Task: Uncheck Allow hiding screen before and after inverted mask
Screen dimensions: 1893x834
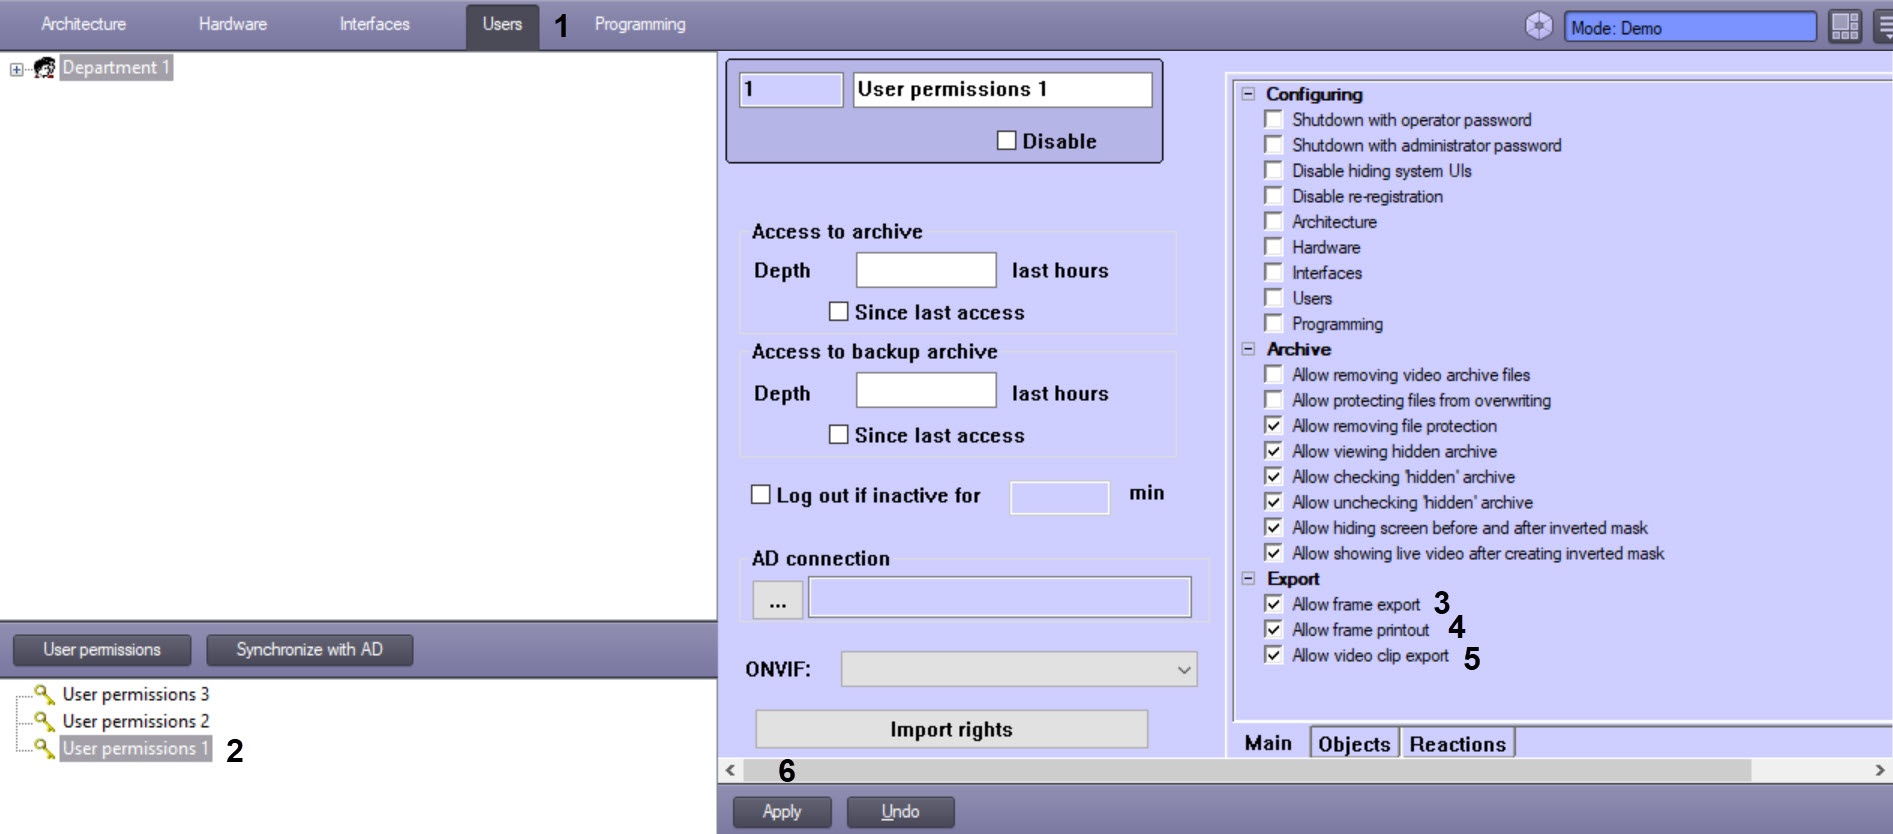Action: coord(1273,527)
